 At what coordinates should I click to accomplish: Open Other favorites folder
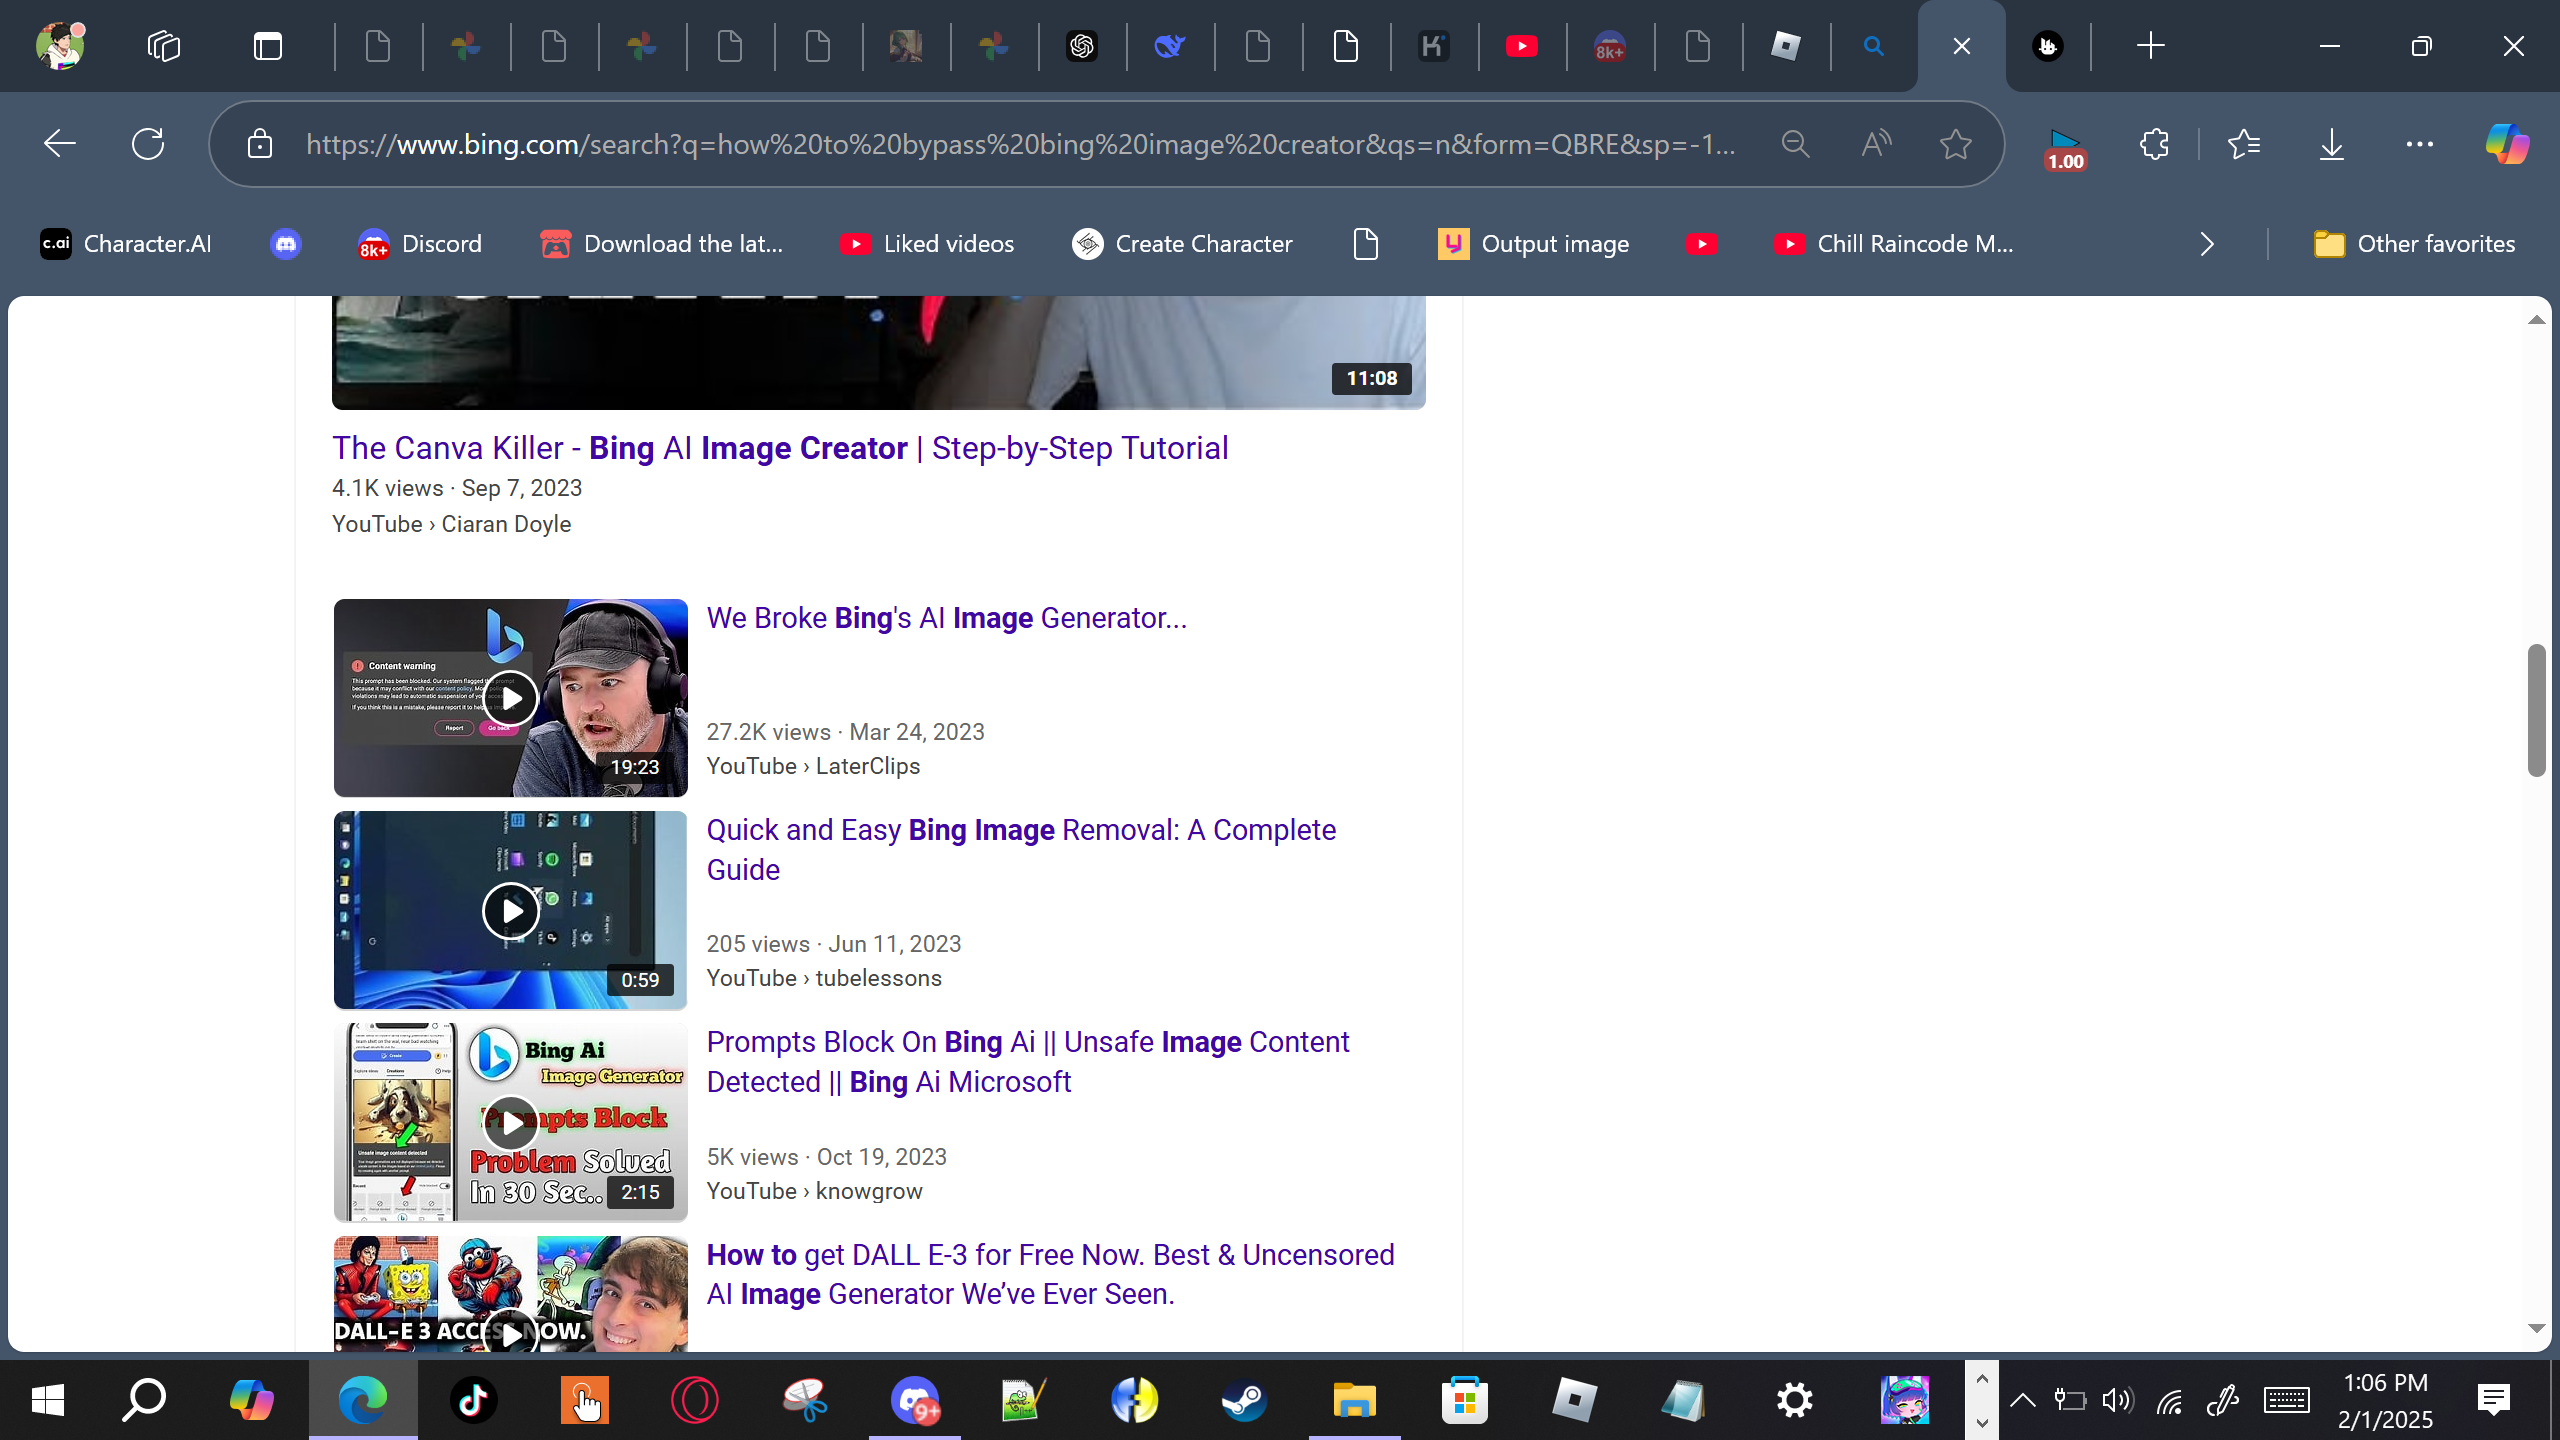[x=2414, y=244]
